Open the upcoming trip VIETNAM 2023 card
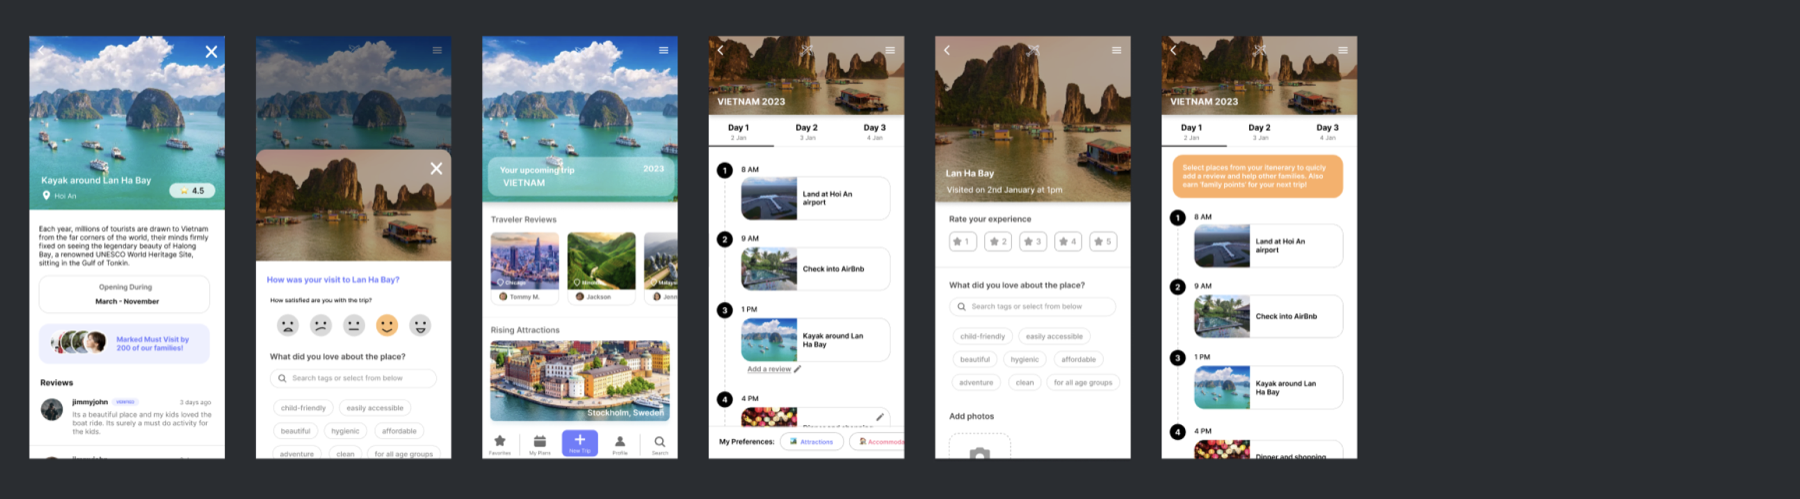Screen dimensions: 1800x499 579,175
